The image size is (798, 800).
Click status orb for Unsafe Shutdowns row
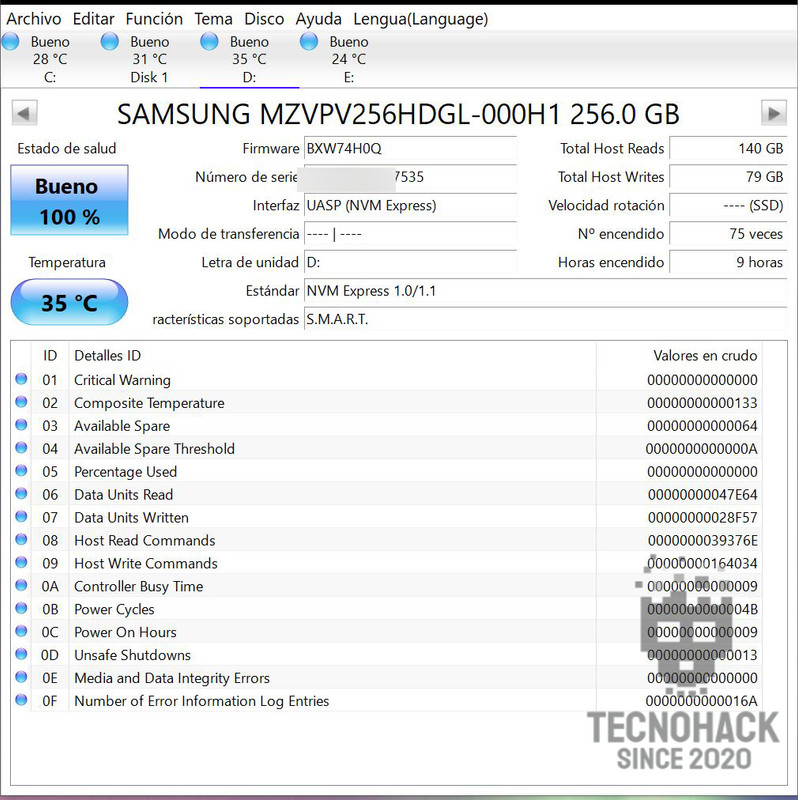pyautogui.click(x=21, y=654)
